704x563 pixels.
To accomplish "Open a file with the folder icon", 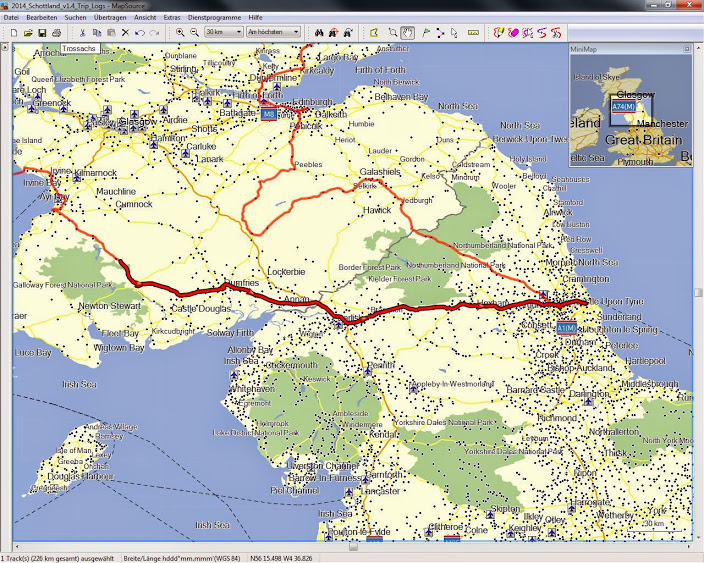I will (x=28, y=32).
